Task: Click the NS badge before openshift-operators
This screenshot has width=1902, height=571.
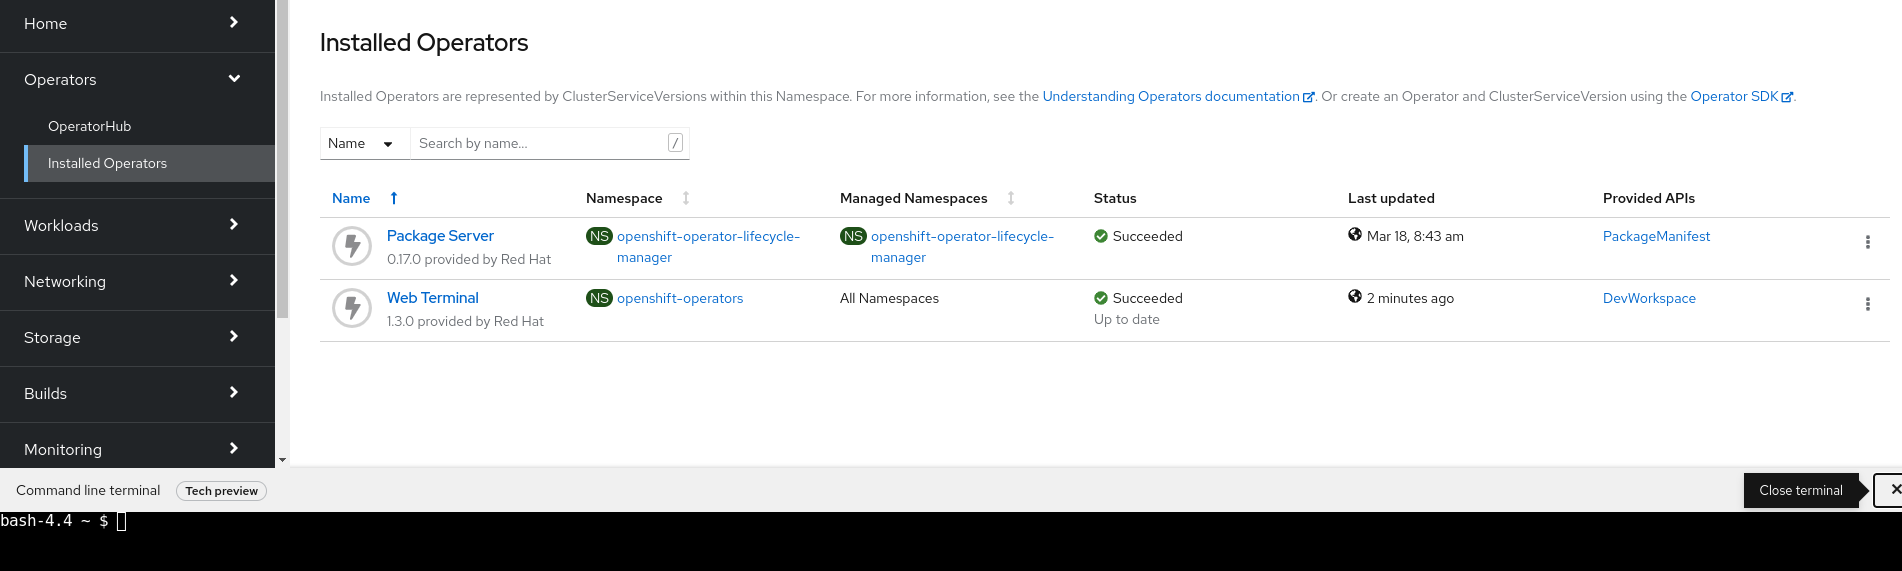Action: click(599, 298)
